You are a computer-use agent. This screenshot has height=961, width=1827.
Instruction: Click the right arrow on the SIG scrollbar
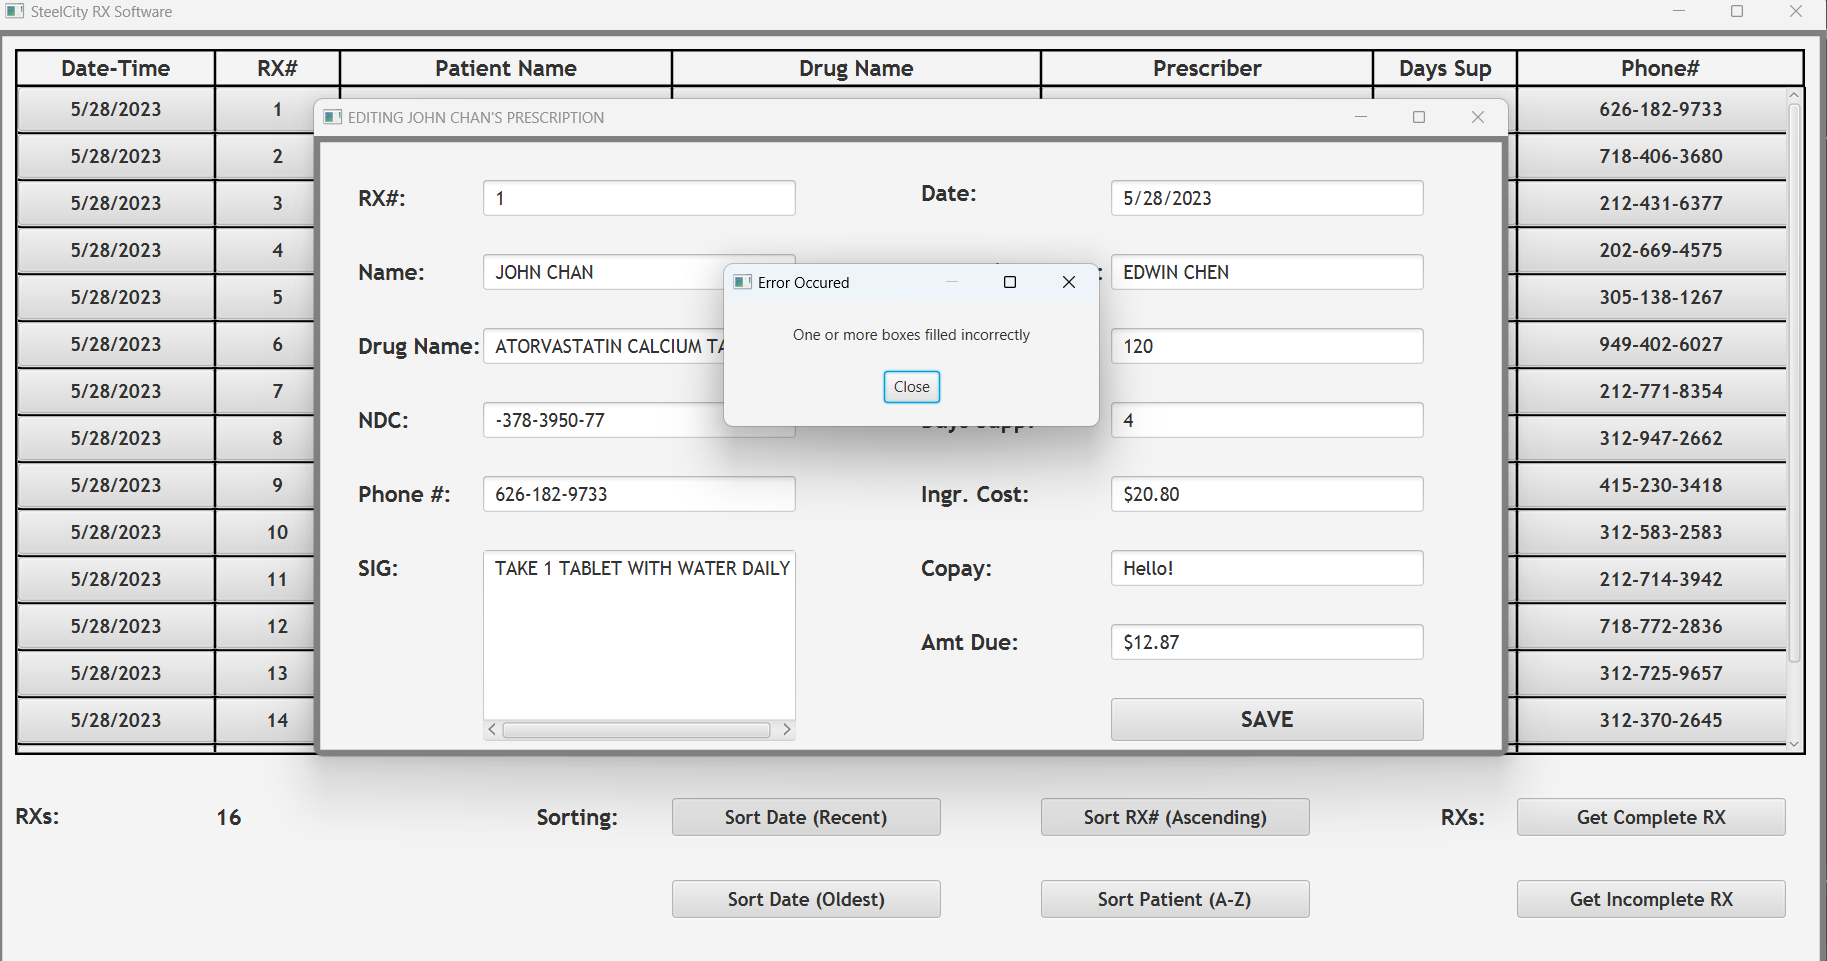tap(787, 730)
